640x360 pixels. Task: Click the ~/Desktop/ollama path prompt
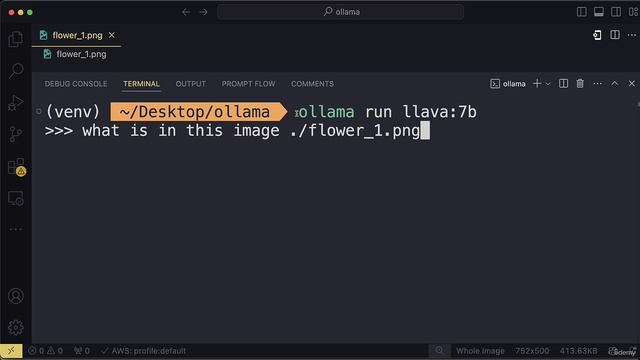click(199, 112)
